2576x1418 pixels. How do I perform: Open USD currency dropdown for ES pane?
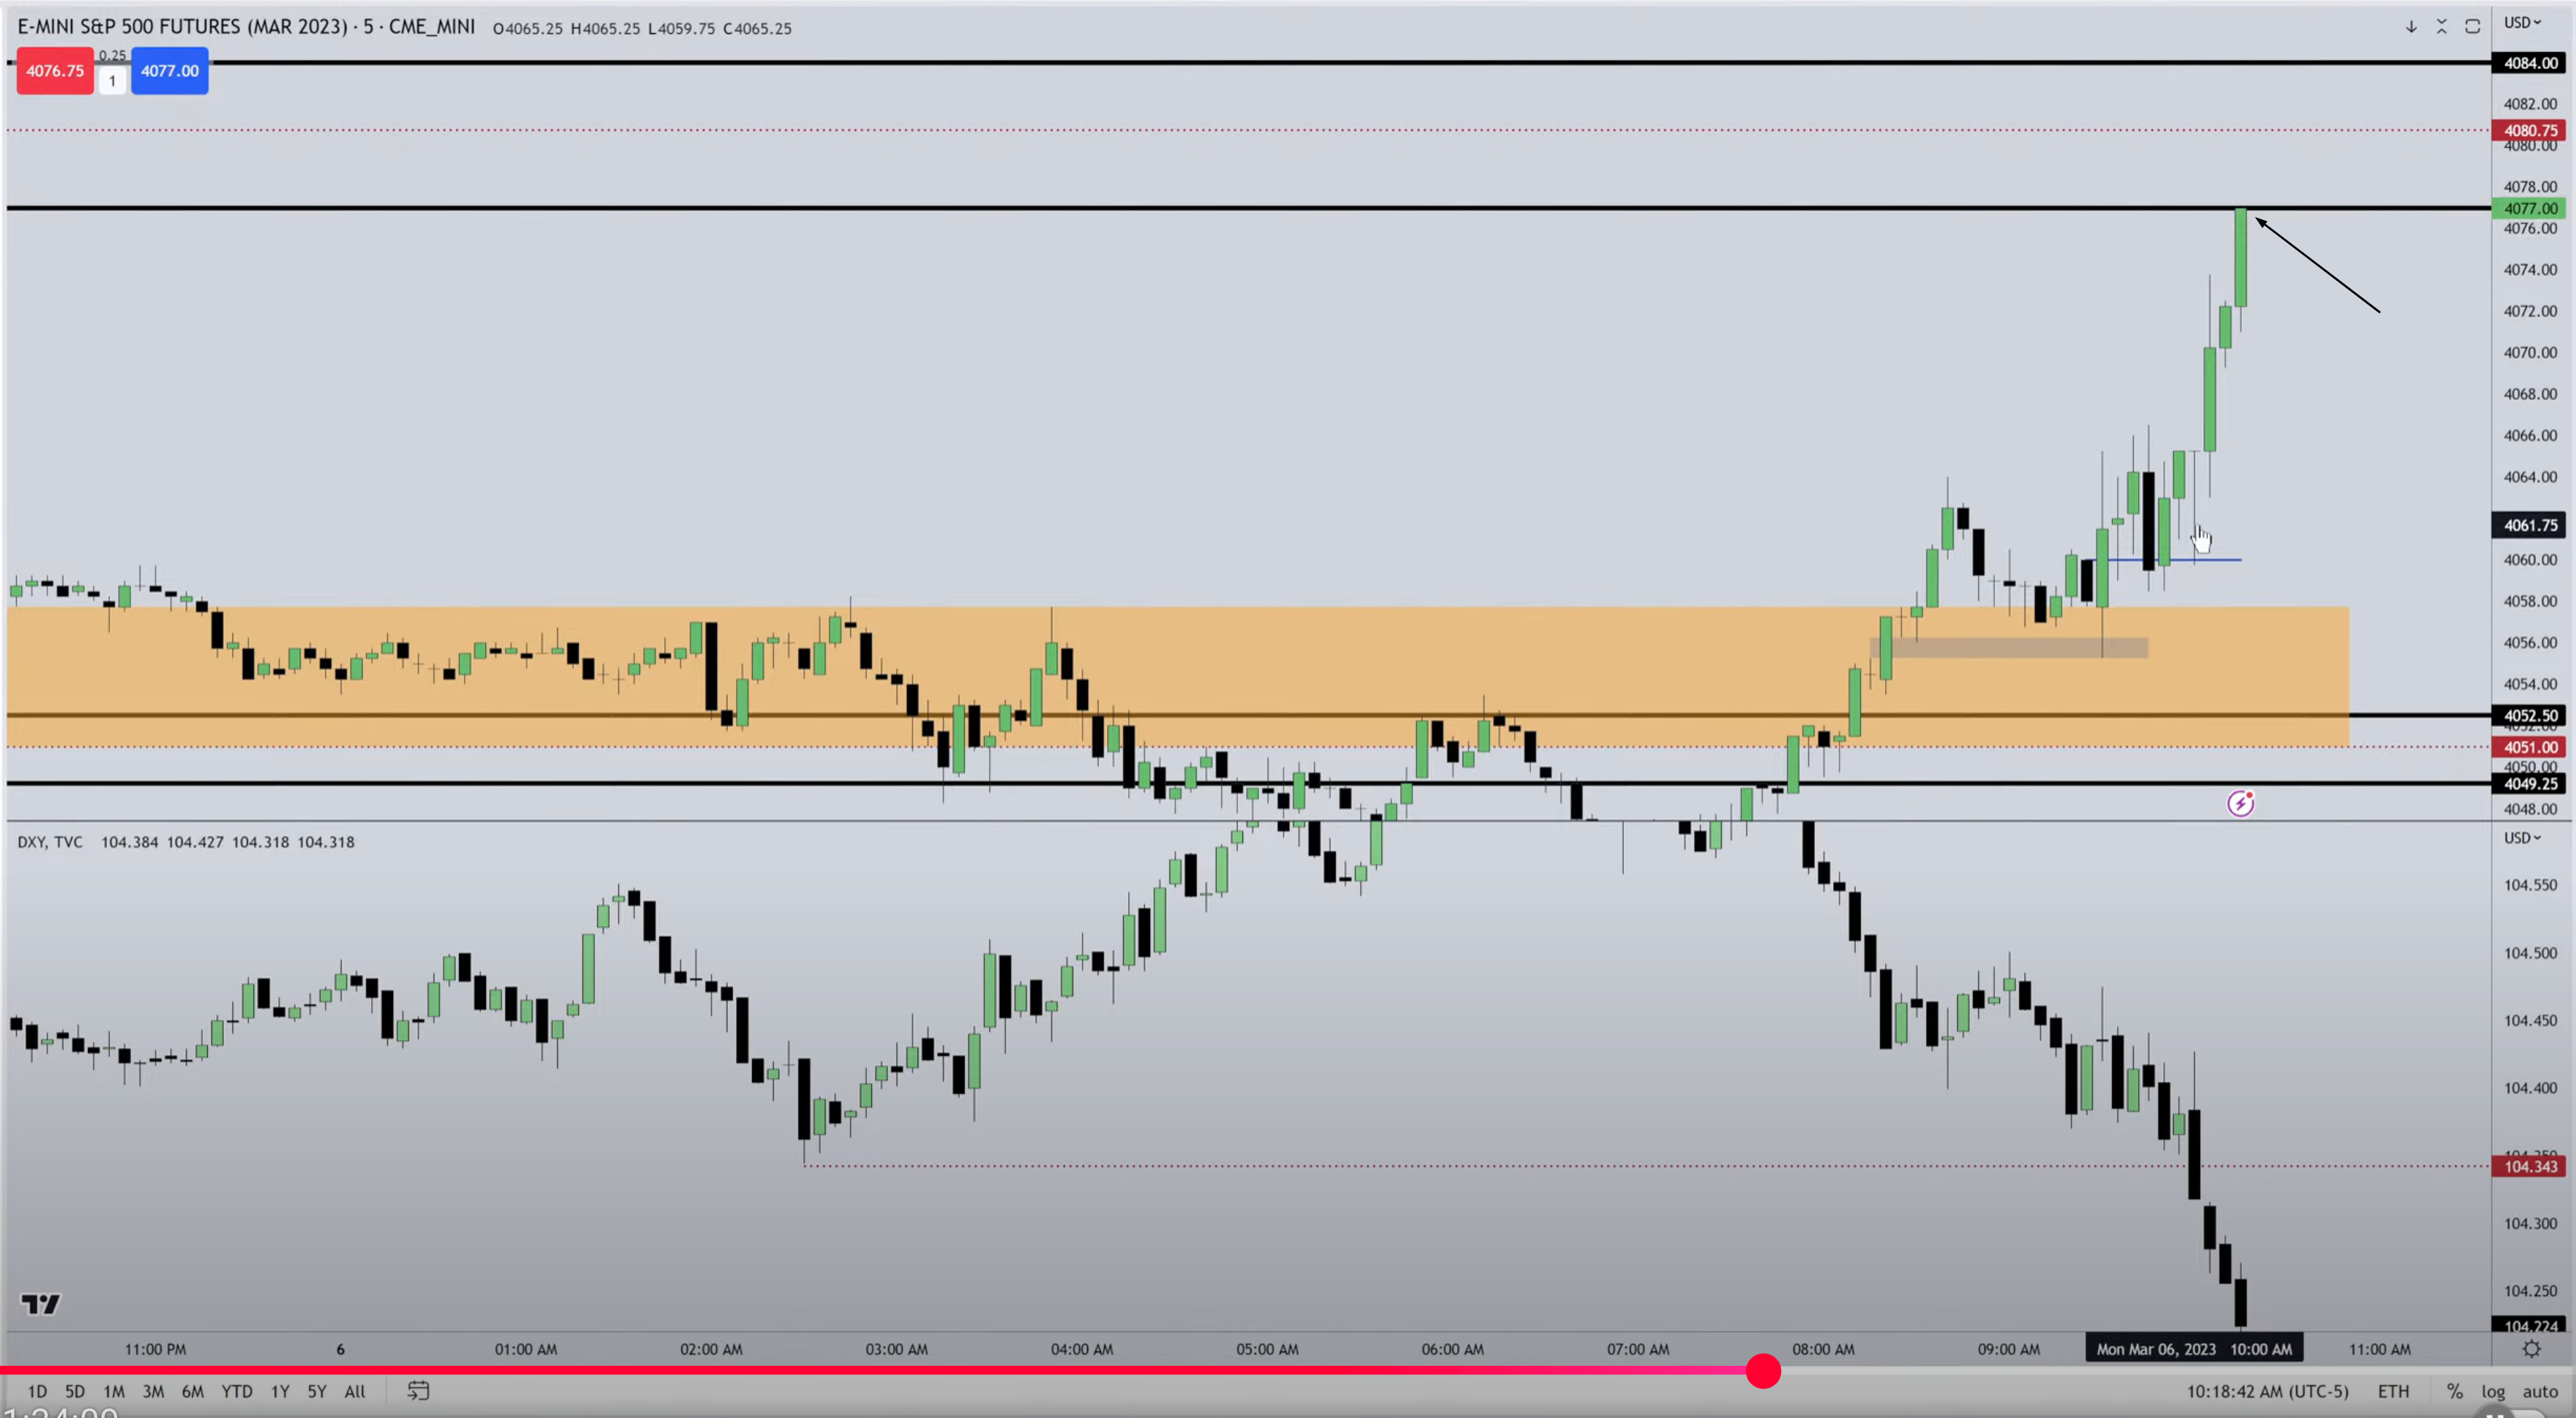pyautogui.click(x=2522, y=22)
